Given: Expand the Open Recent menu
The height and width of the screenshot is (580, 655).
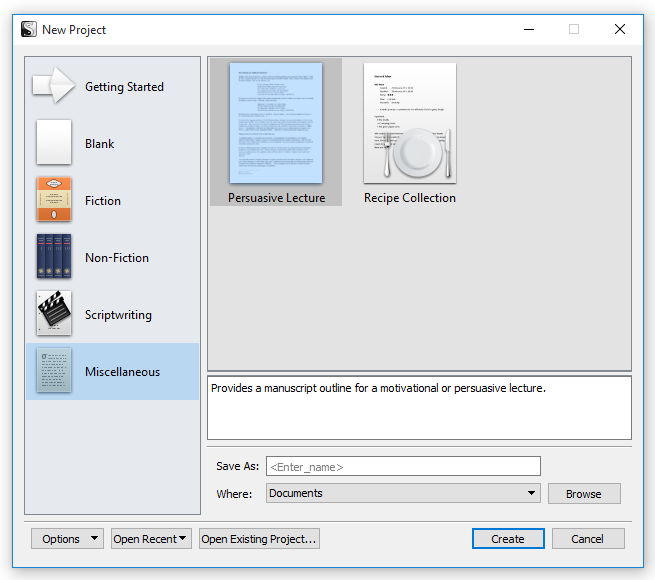Looking at the screenshot, I should click(151, 539).
